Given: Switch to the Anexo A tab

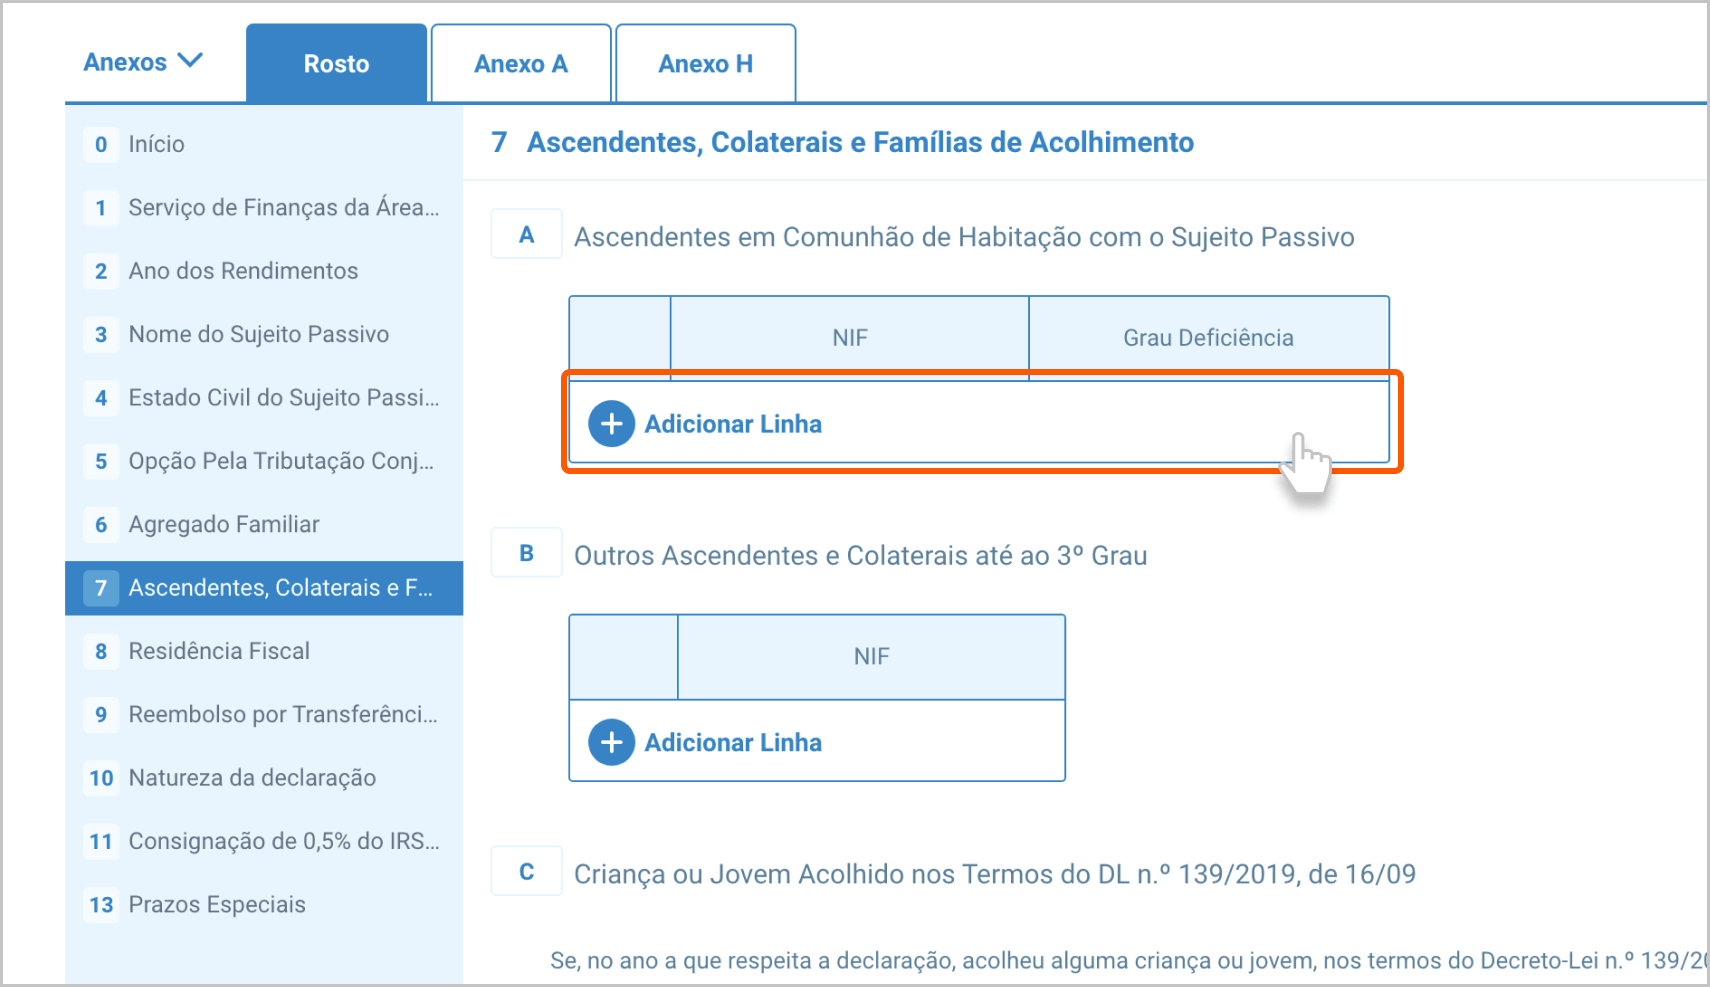Looking at the screenshot, I should coord(520,64).
